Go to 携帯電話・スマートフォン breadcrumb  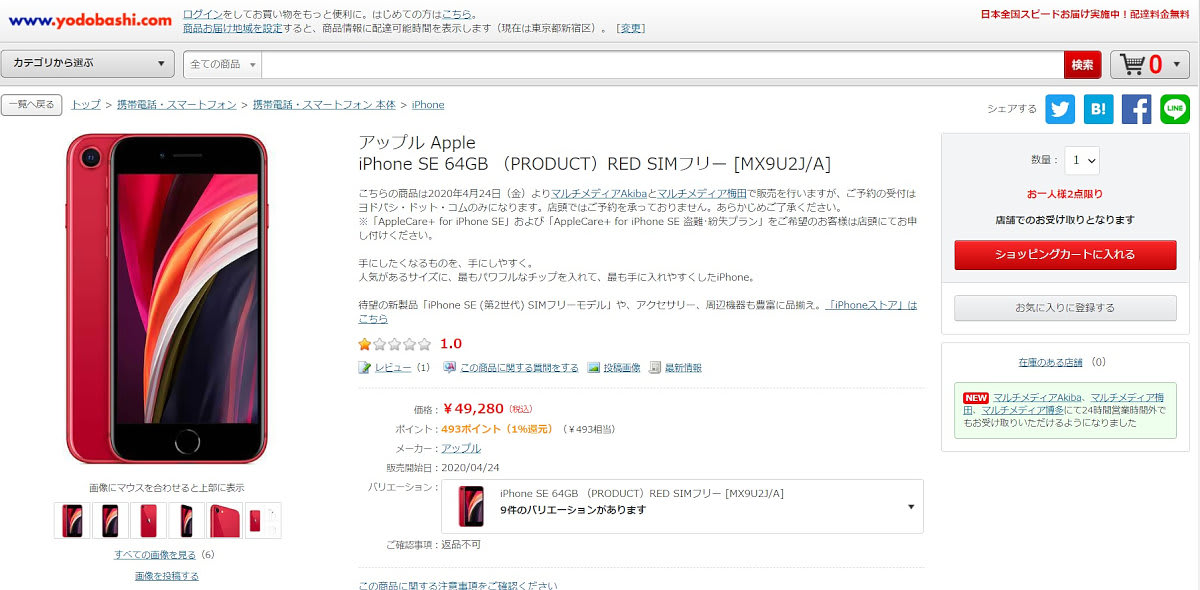(x=176, y=105)
